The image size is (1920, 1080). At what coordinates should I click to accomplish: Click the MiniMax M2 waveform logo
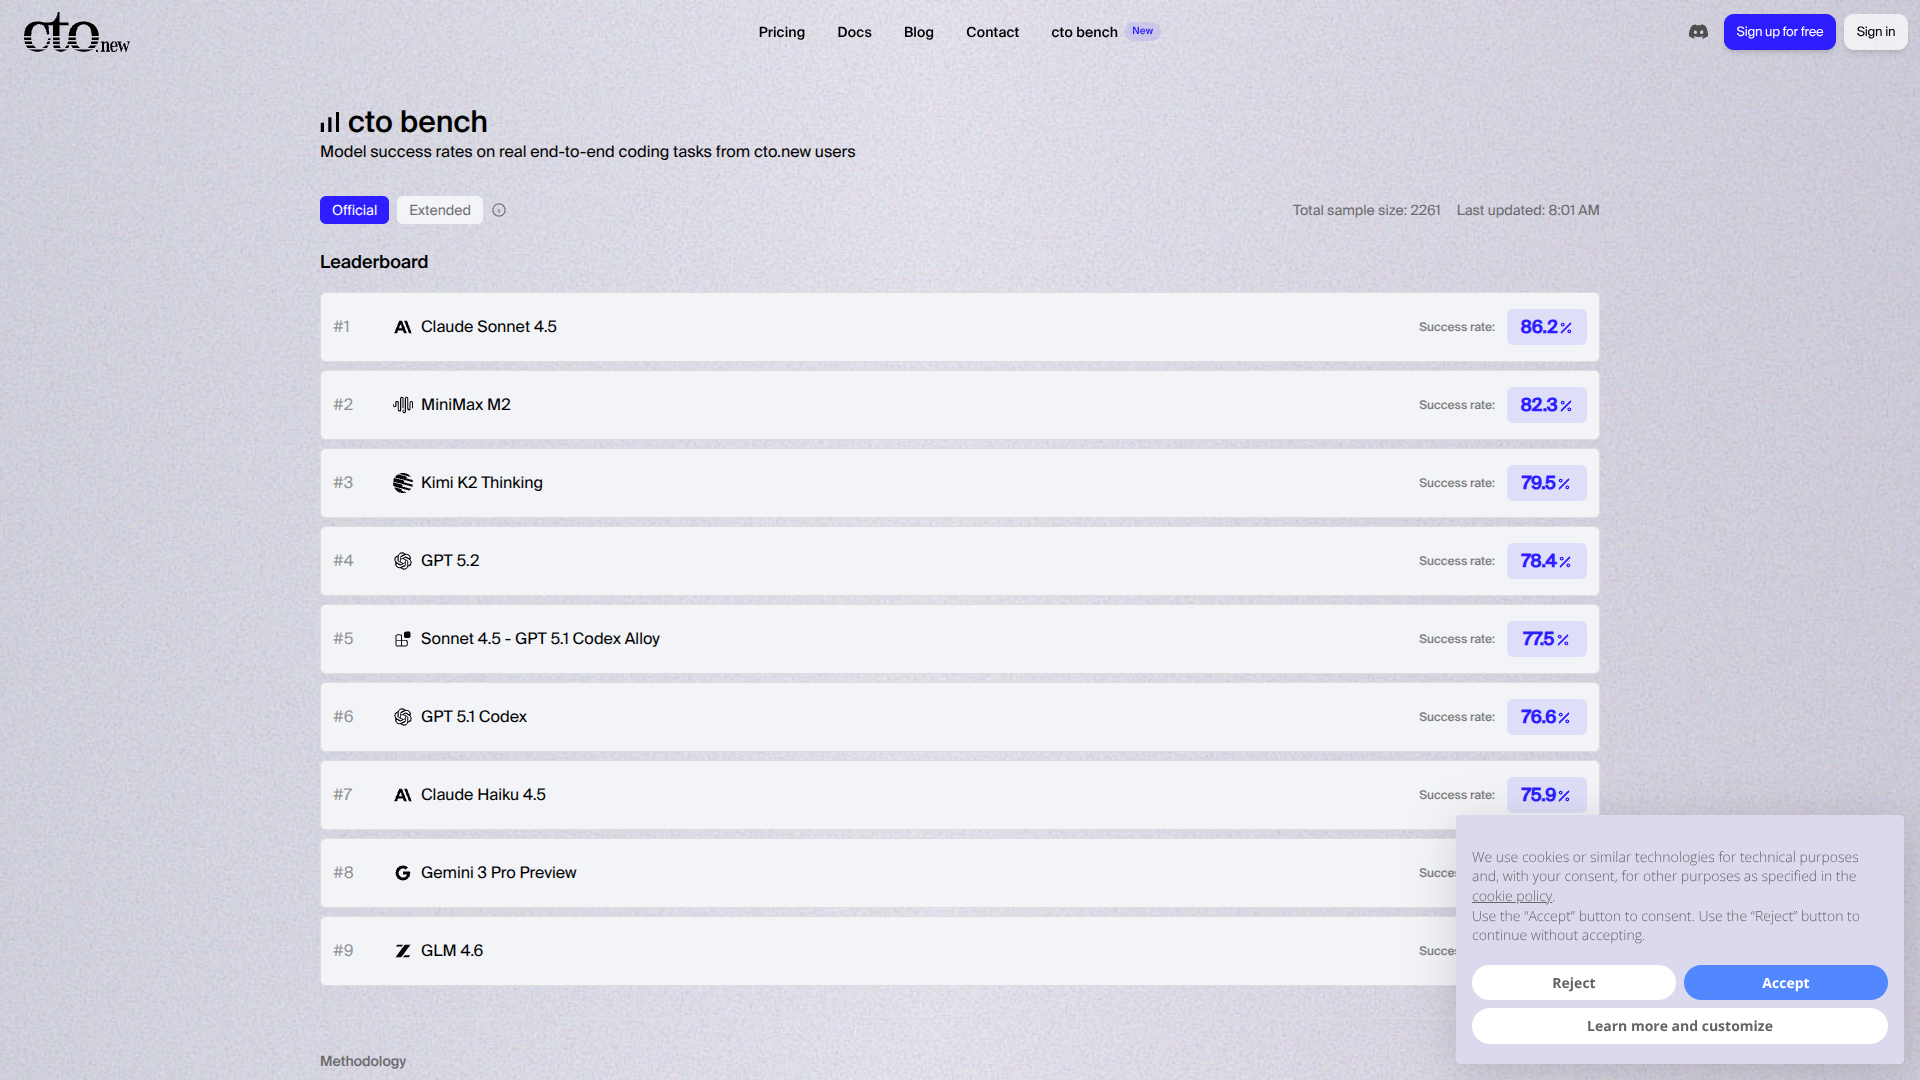click(403, 405)
